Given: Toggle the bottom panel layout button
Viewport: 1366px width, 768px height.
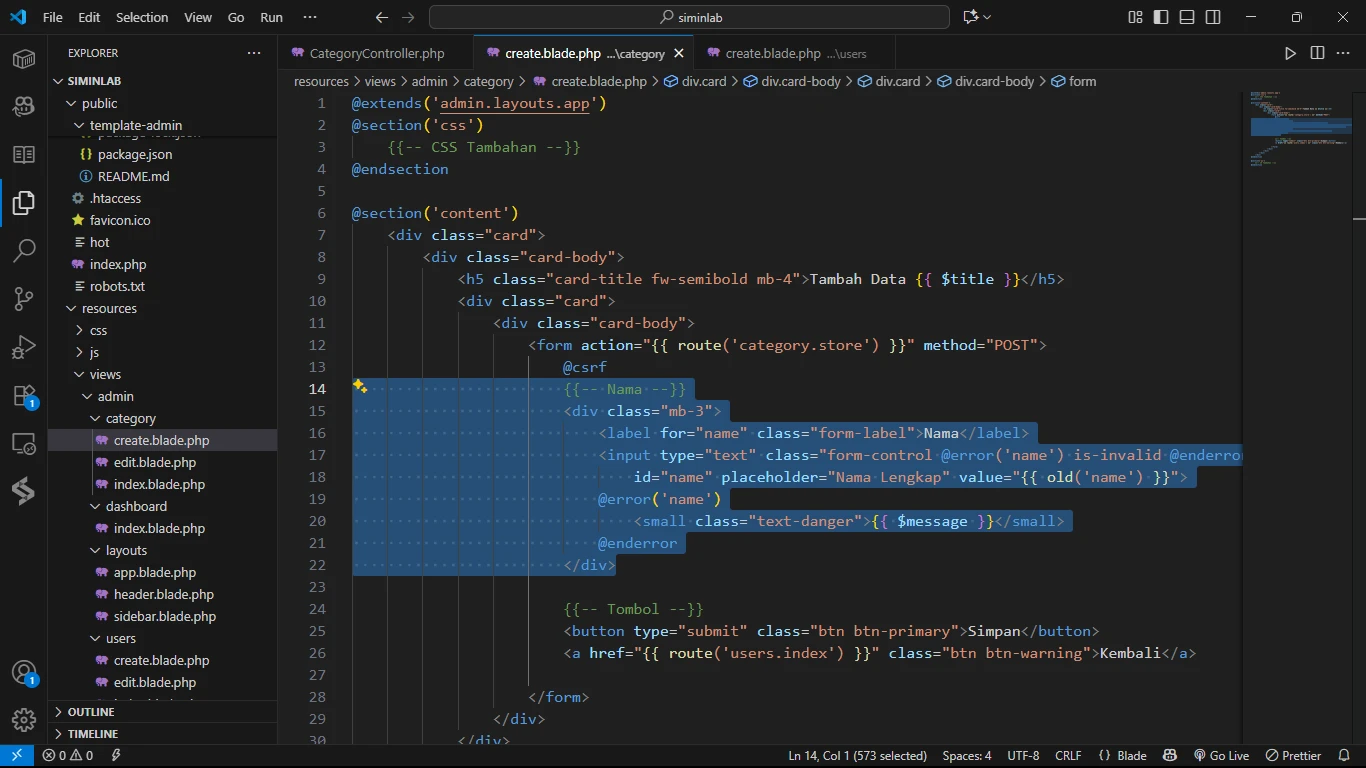Looking at the screenshot, I should pos(1187,17).
